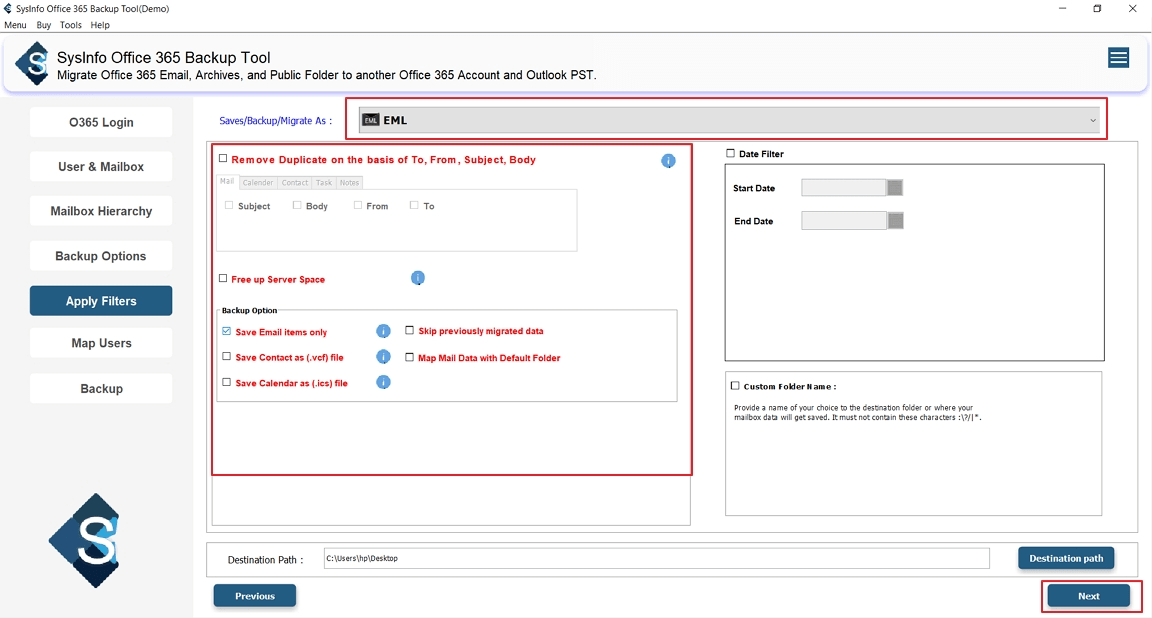Enable Skip previously migrated data
Screen dimensions: 1152x618
pos(410,331)
